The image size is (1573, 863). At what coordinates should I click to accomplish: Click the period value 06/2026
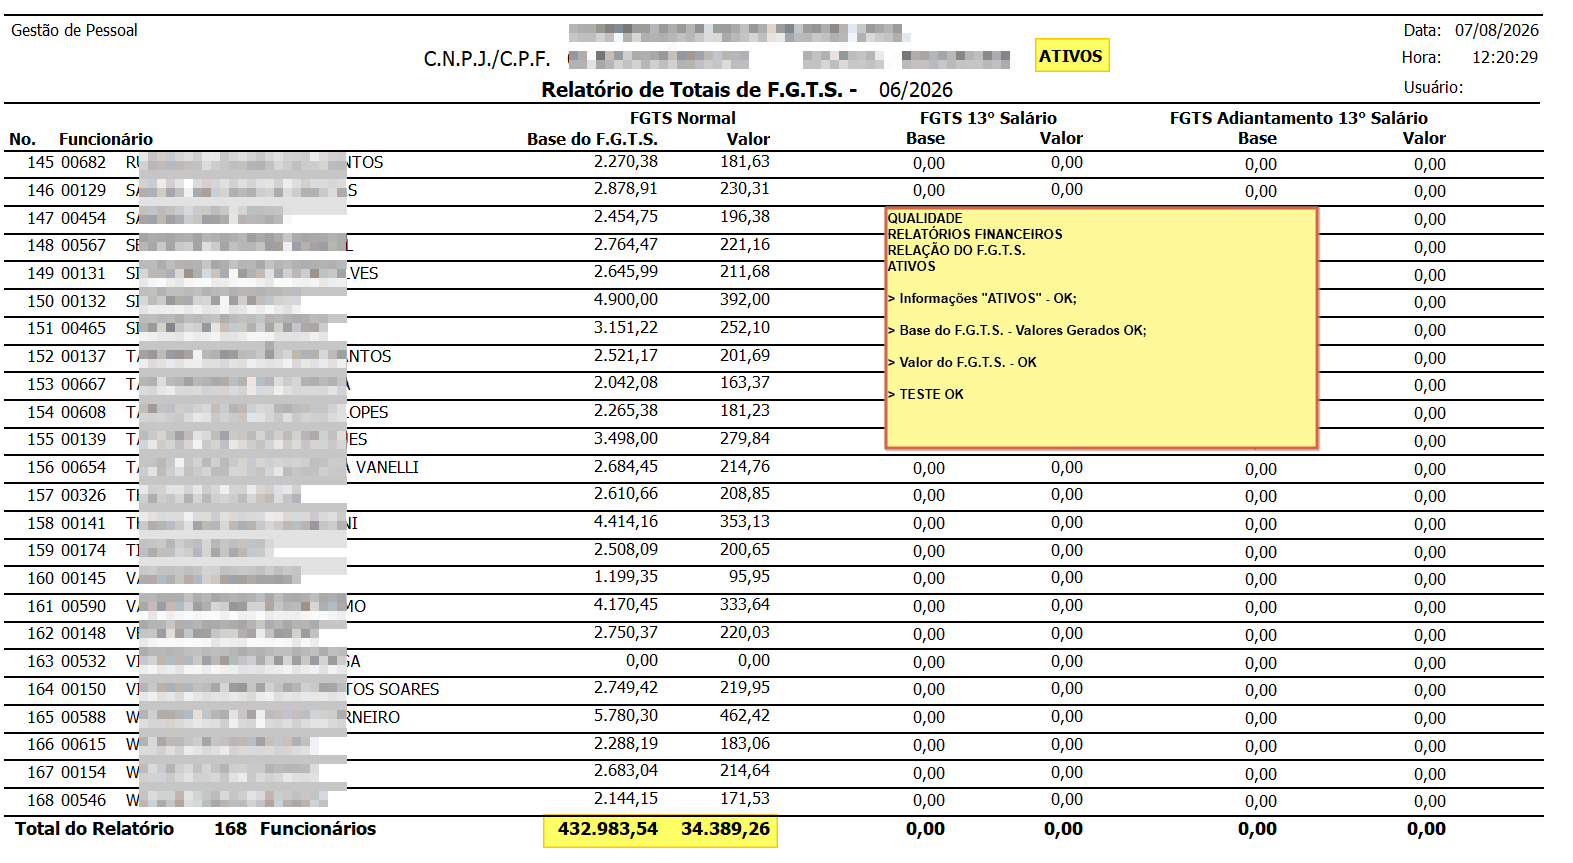point(915,90)
